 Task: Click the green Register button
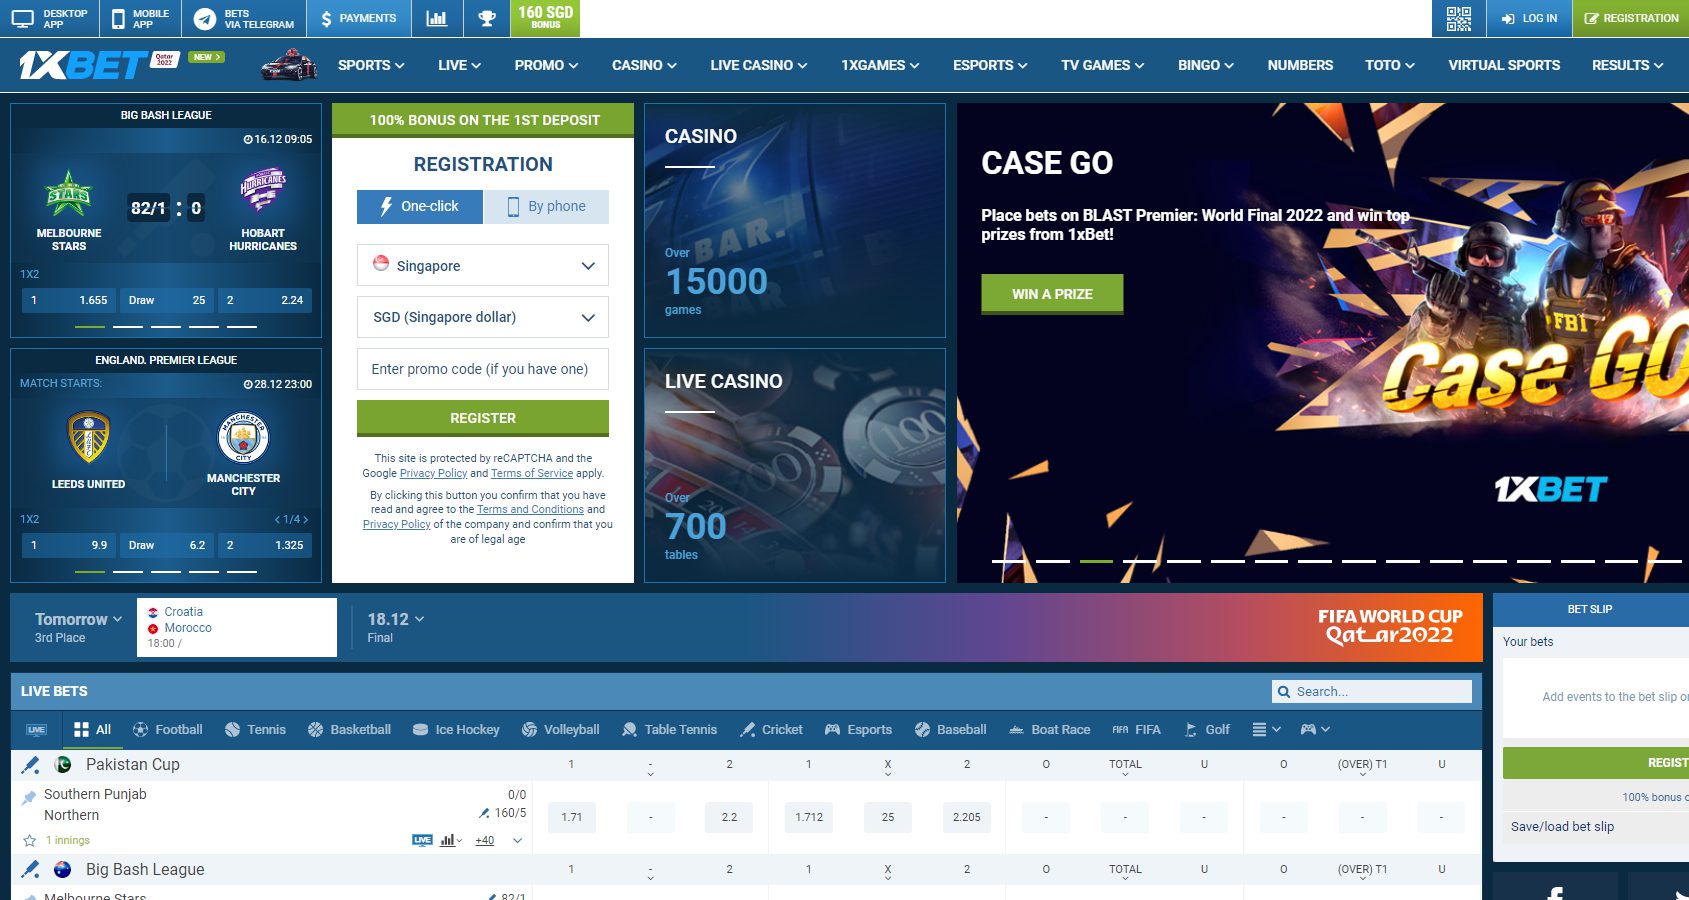(x=483, y=418)
